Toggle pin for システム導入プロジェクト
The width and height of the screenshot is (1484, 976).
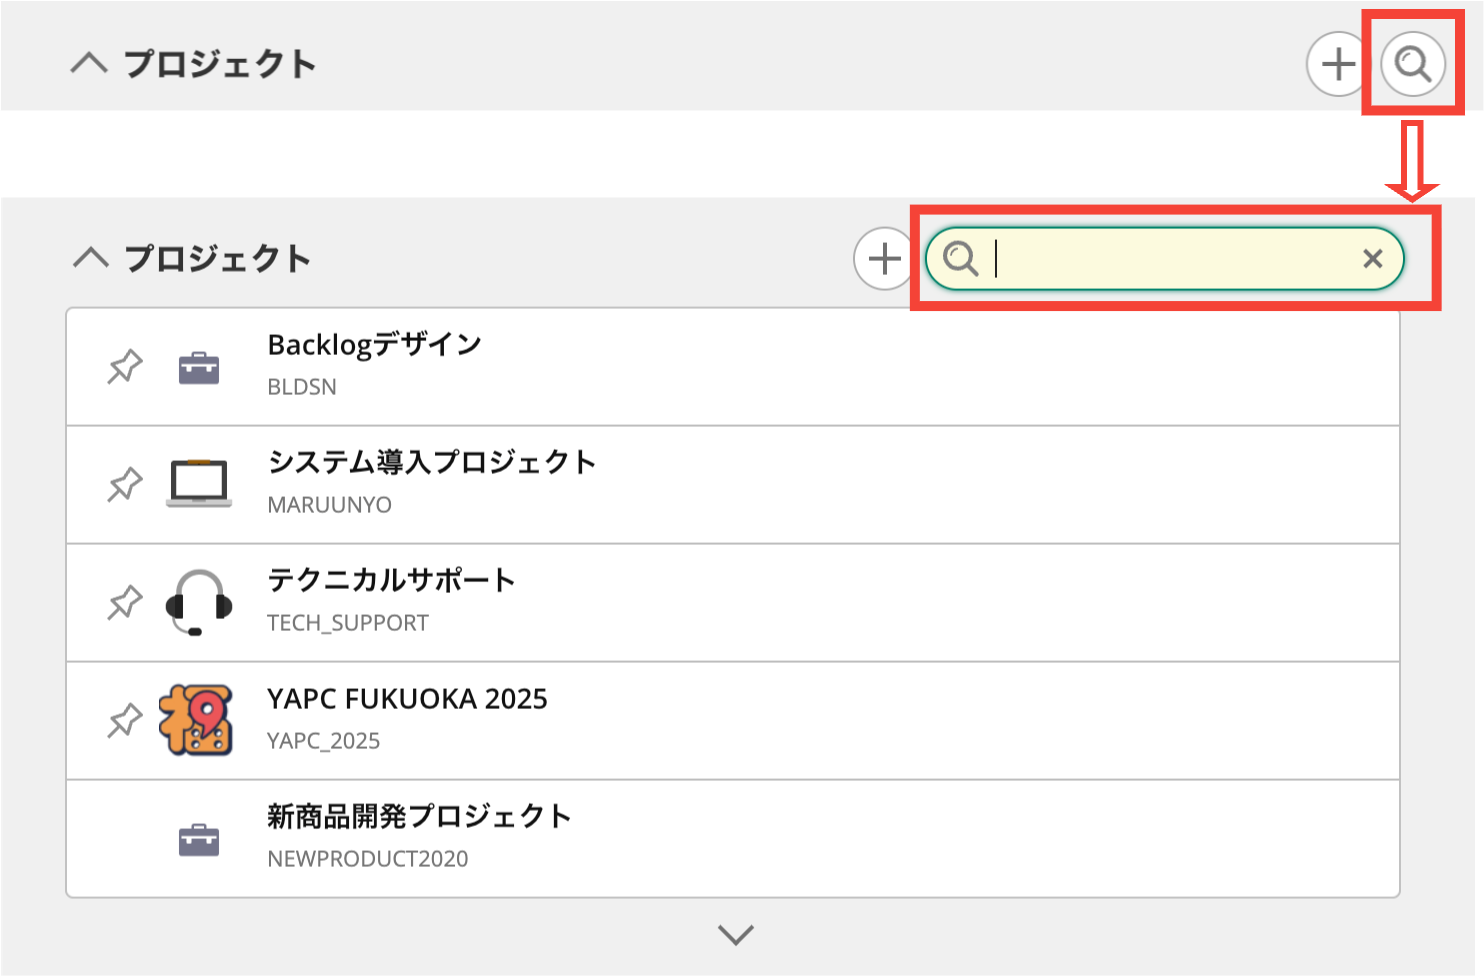(x=125, y=485)
